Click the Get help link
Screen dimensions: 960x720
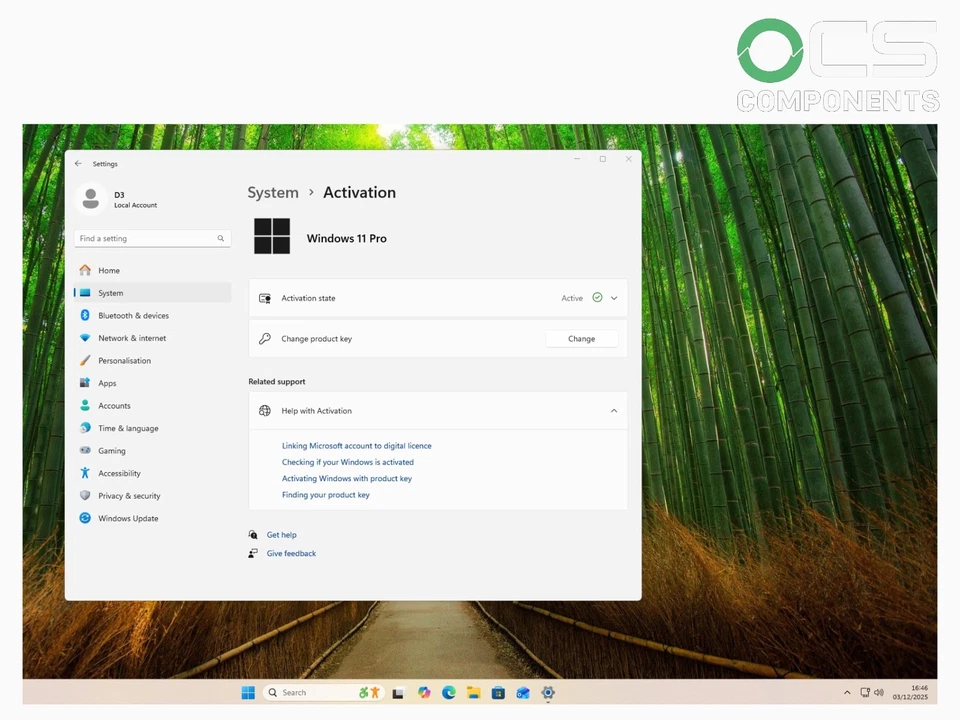click(282, 534)
